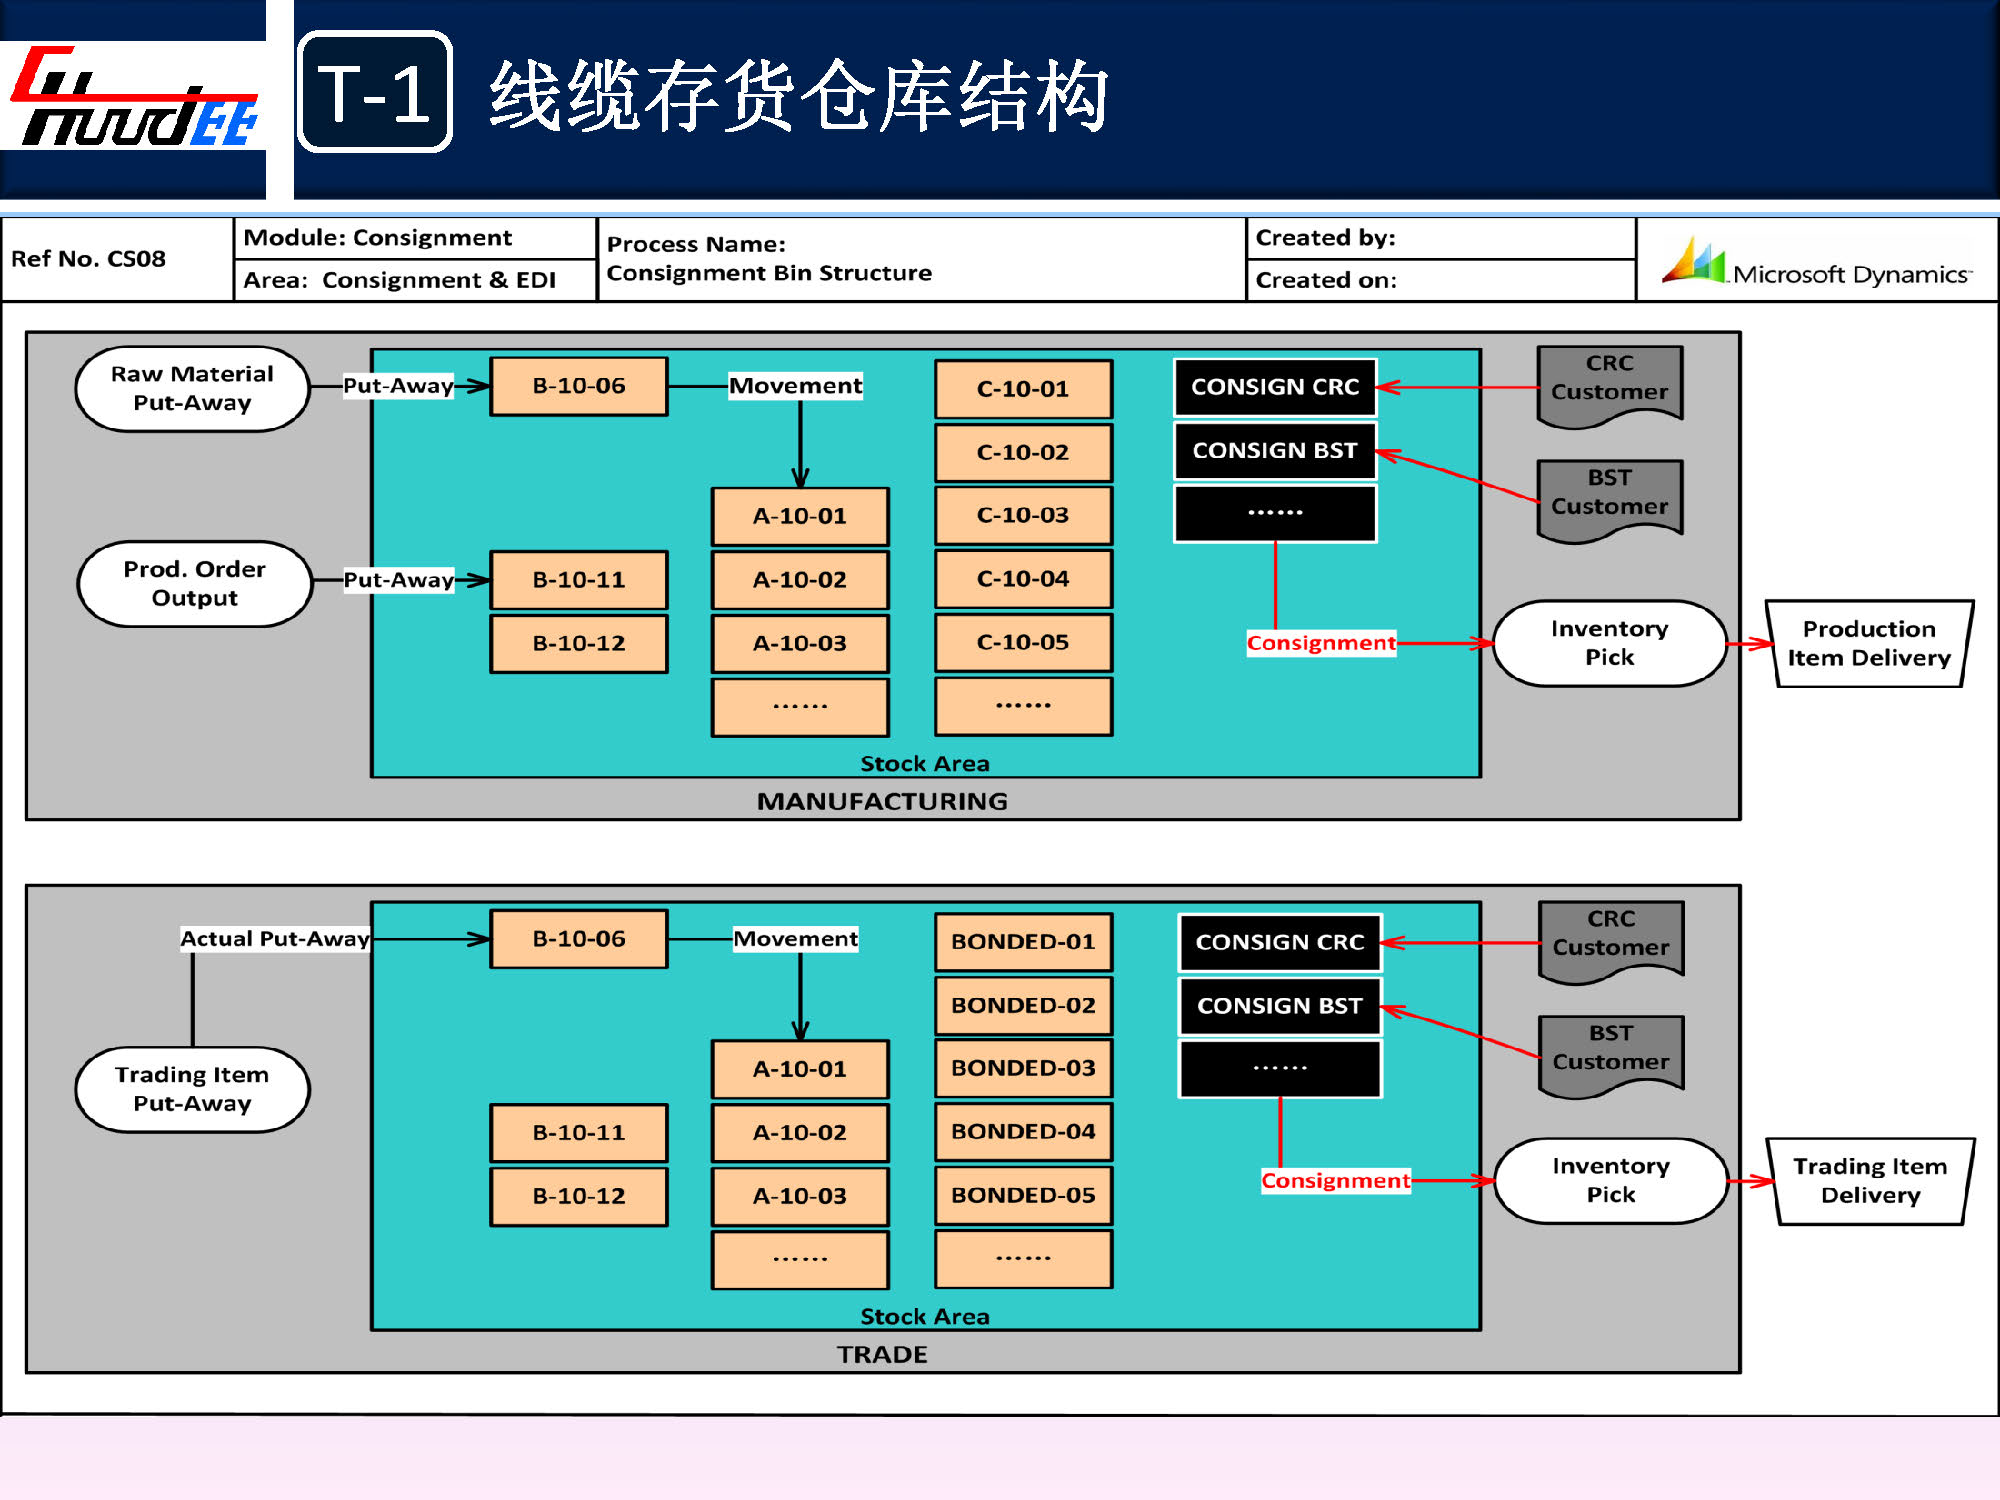Click the BONDED-04 bin box
The height and width of the screenshot is (1500, 2000).
coord(1022,1132)
